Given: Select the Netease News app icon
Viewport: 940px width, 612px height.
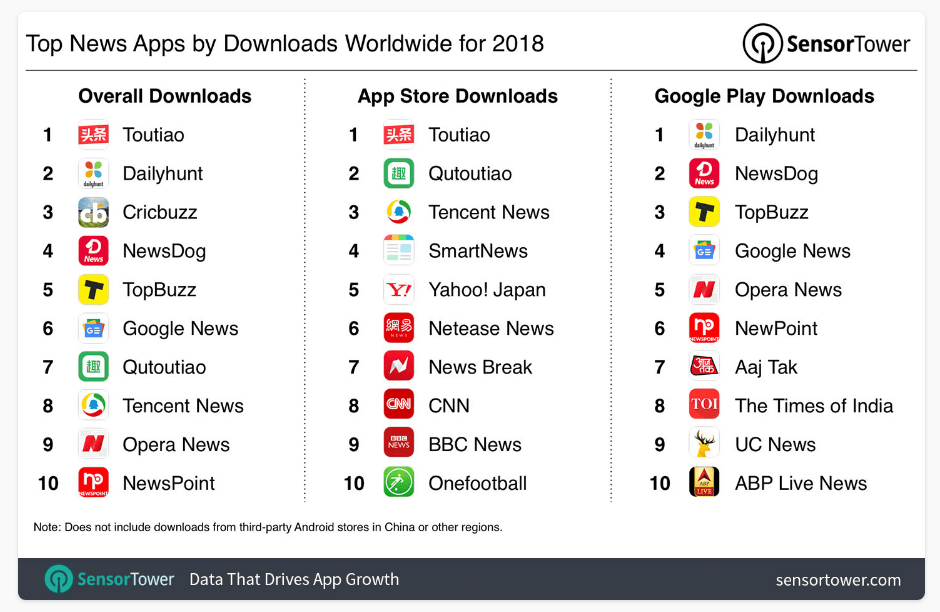Looking at the screenshot, I should pyautogui.click(x=399, y=328).
